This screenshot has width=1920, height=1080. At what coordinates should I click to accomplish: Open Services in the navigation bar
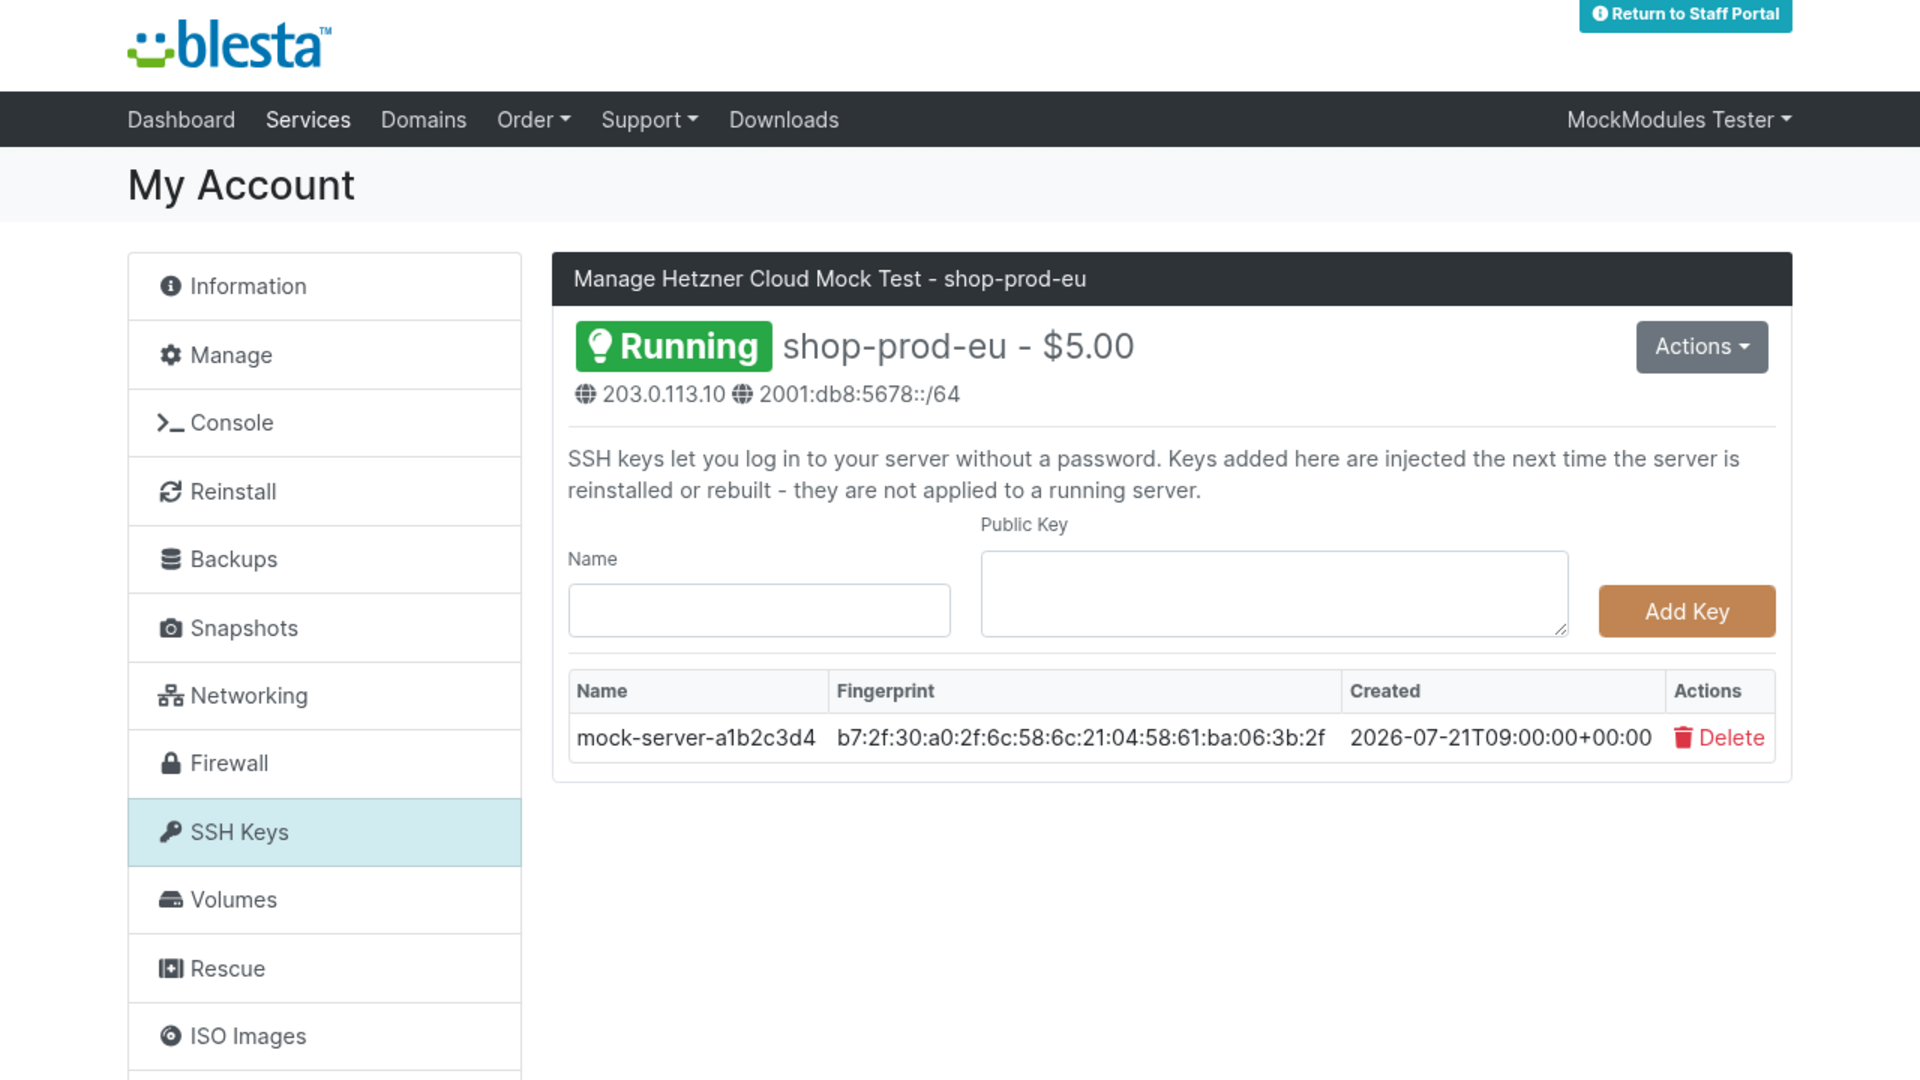tap(308, 120)
